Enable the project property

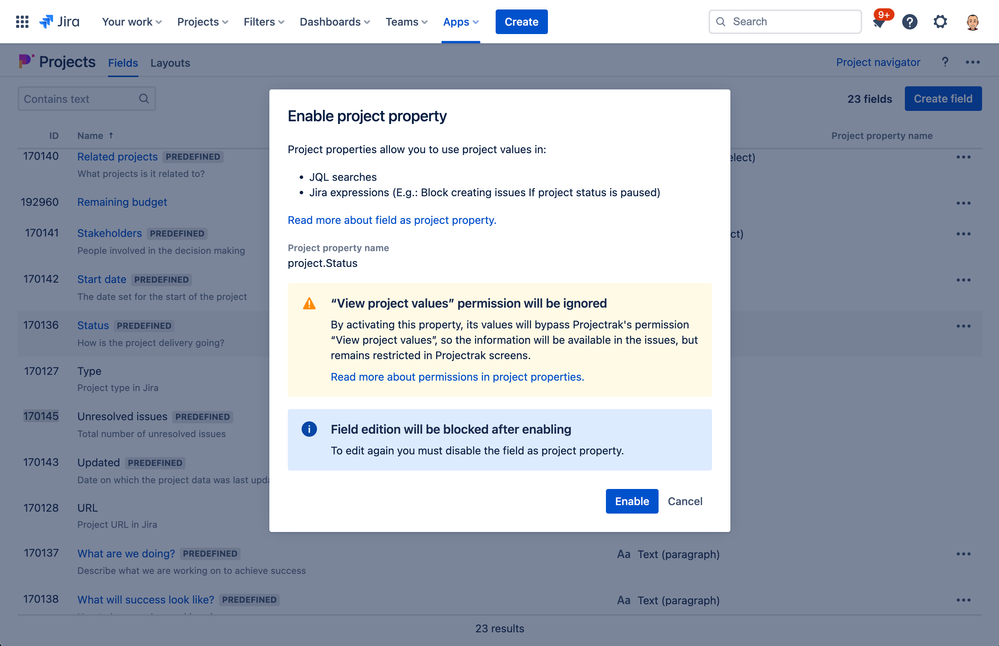[631, 501]
